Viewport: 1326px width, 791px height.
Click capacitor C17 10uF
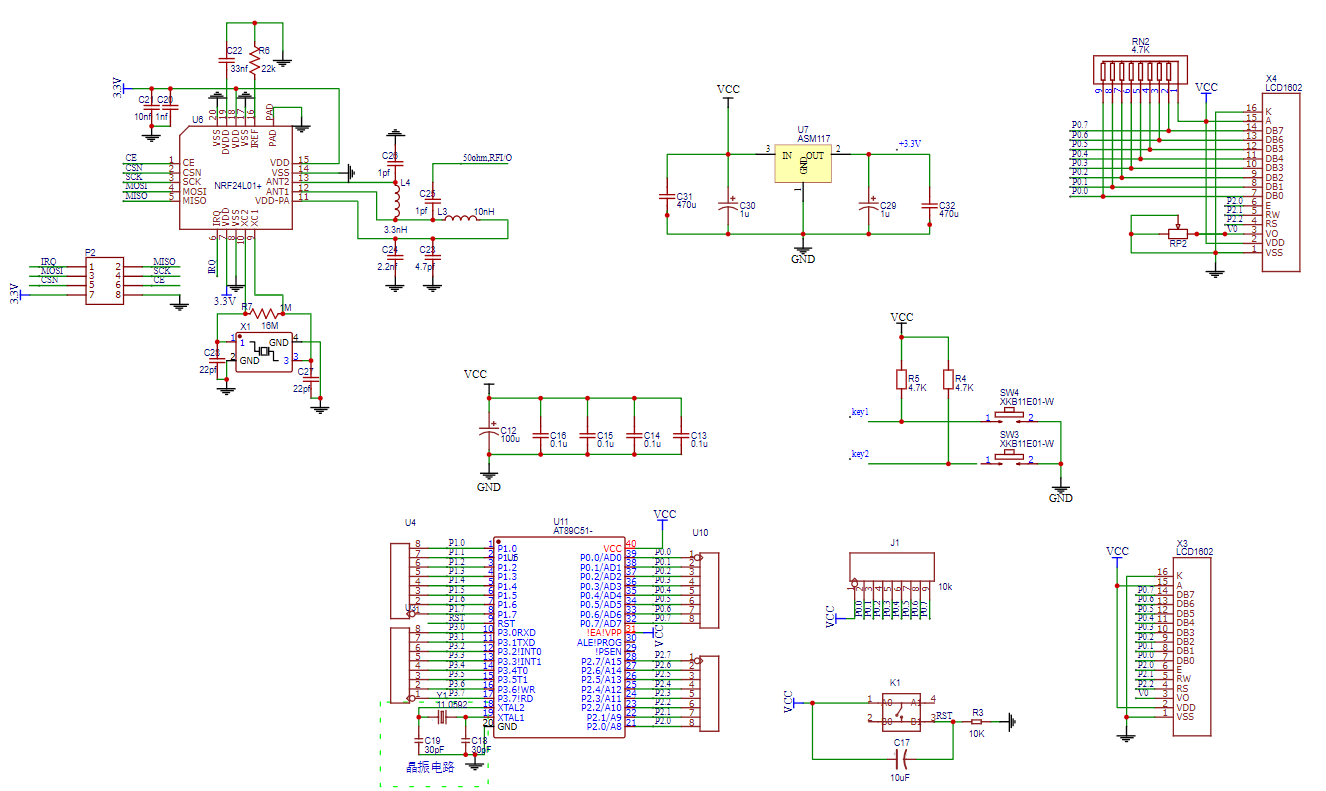(x=901, y=758)
